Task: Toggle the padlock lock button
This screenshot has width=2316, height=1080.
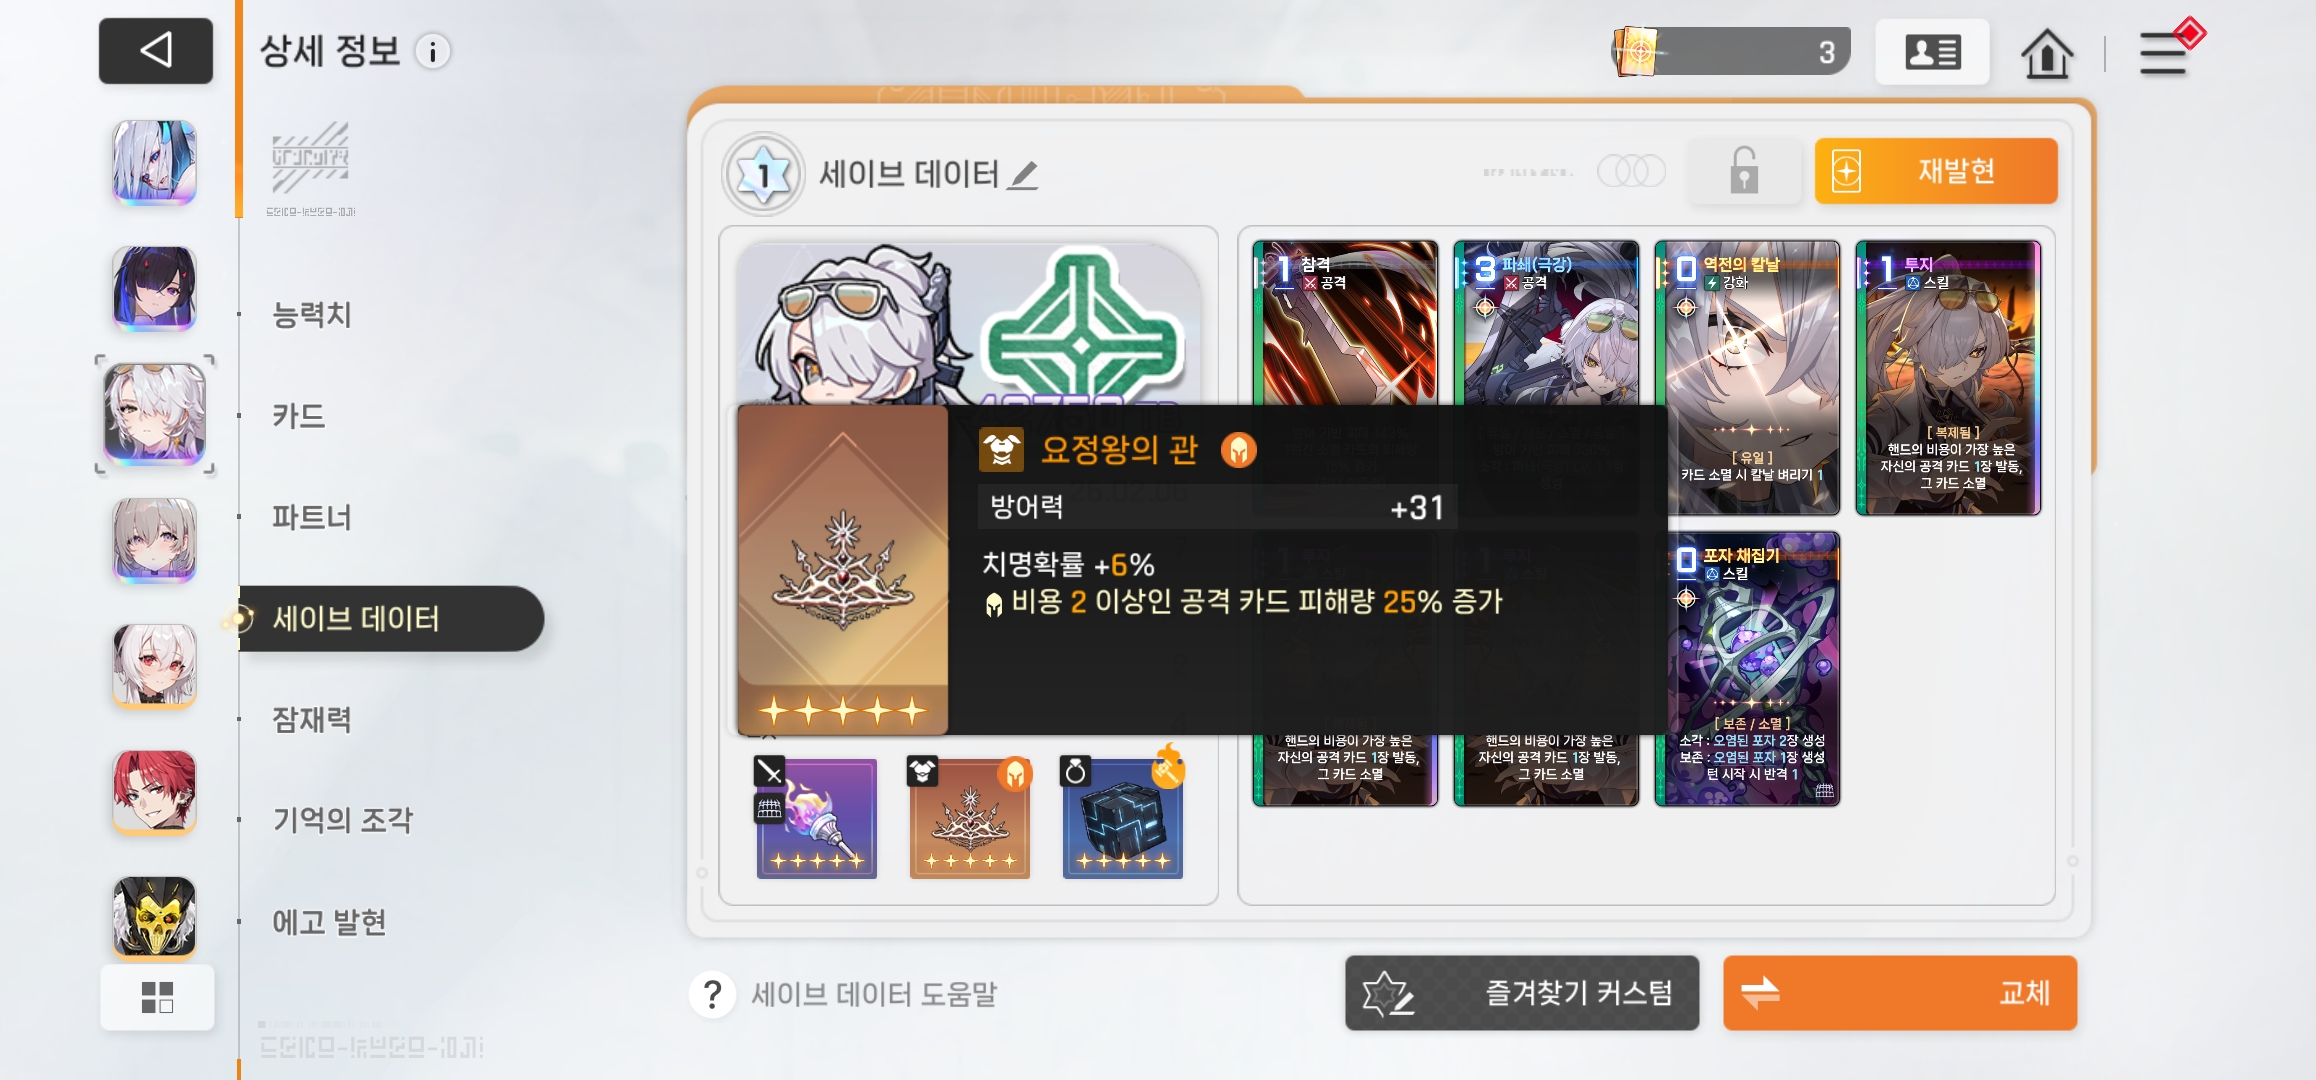Action: (1744, 171)
